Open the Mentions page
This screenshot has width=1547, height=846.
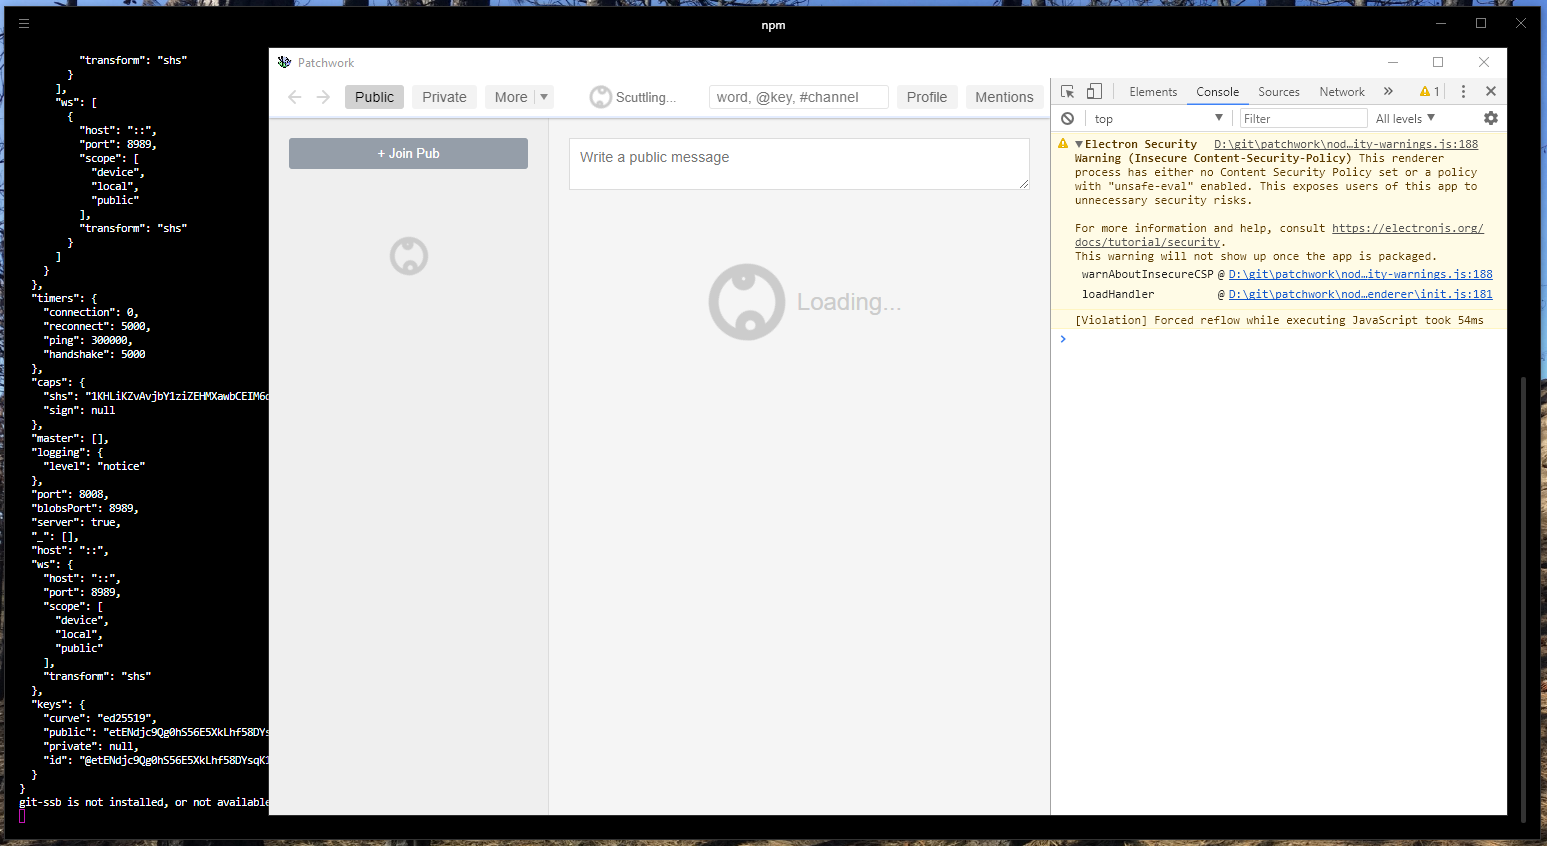pos(1004,97)
